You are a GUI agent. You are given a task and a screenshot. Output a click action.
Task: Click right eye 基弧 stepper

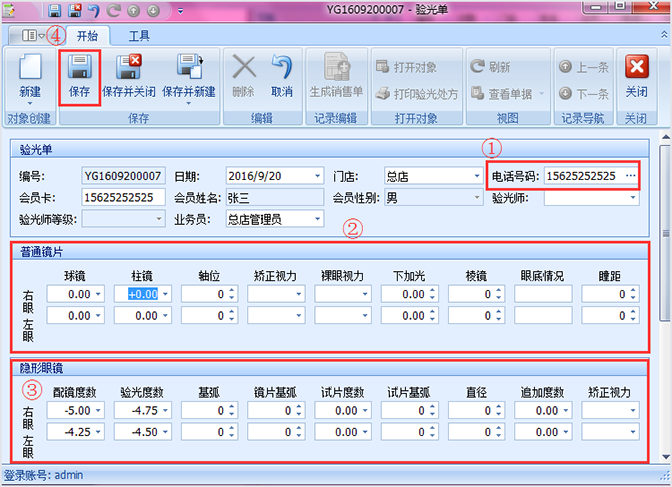tap(232, 410)
